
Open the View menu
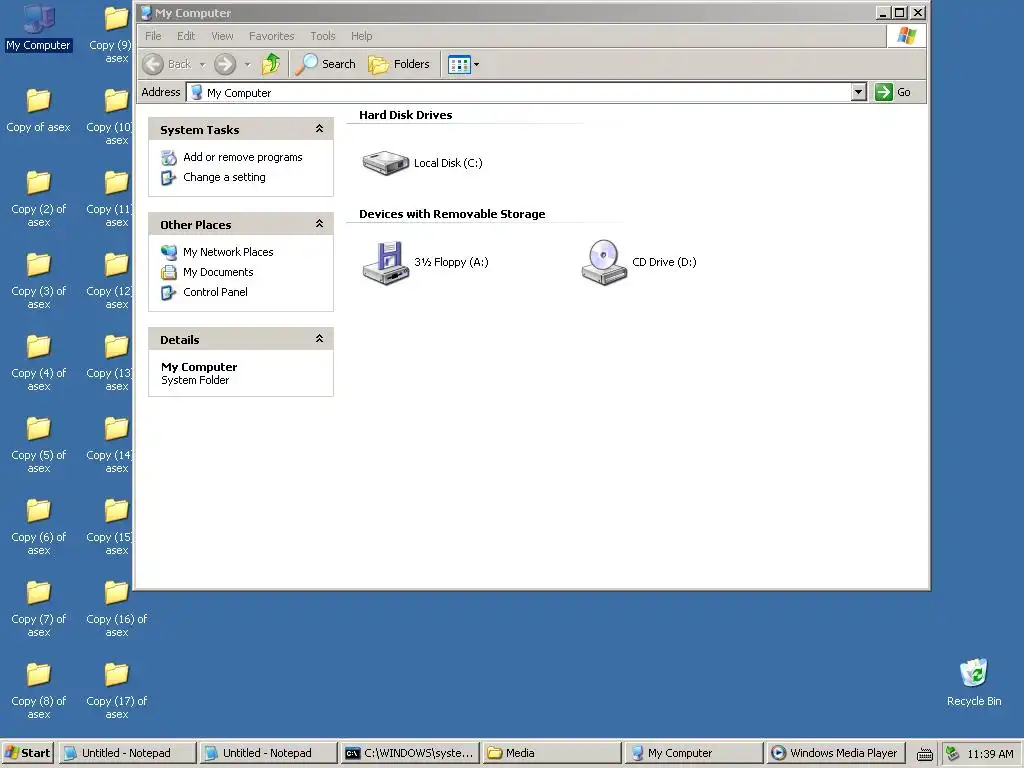click(222, 36)
